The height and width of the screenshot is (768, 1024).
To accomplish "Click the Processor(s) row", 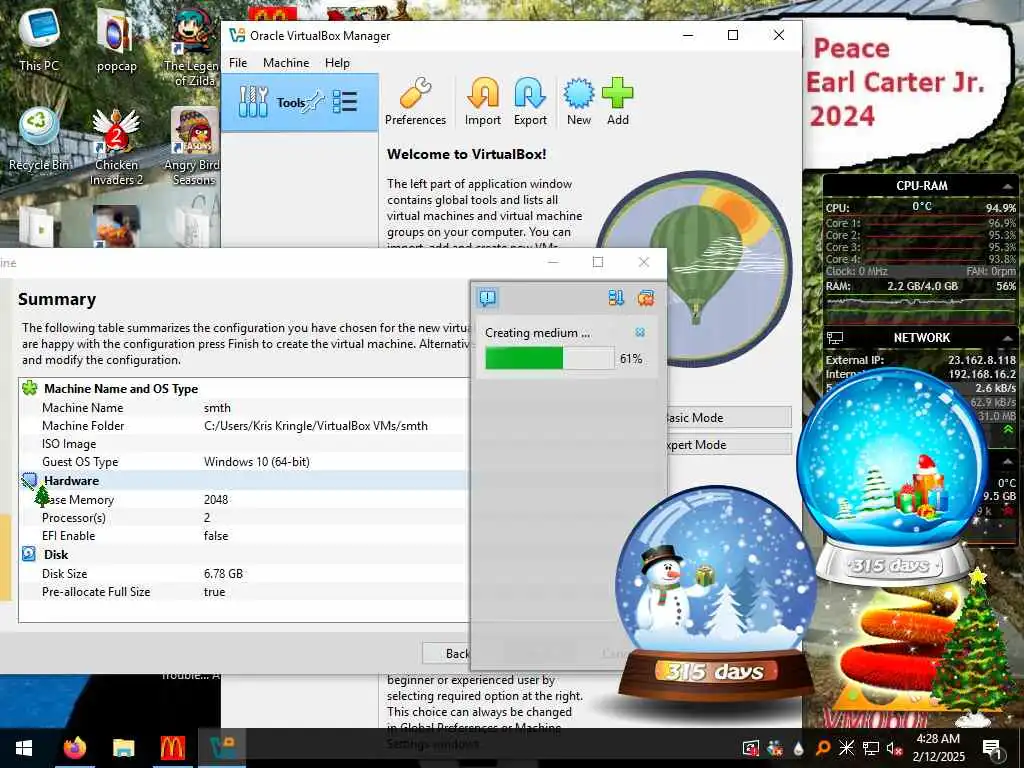I will 244,518.
